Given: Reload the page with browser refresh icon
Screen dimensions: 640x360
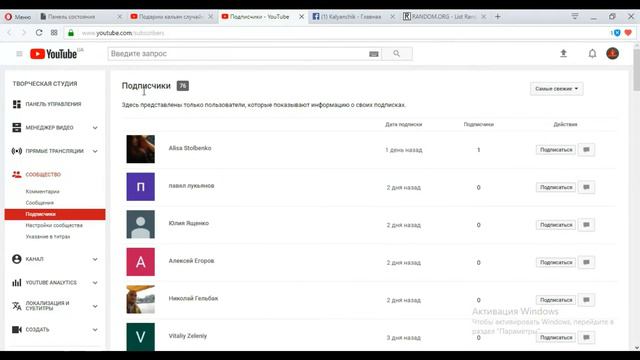Looking at the screenshot, I should (39, 33).
